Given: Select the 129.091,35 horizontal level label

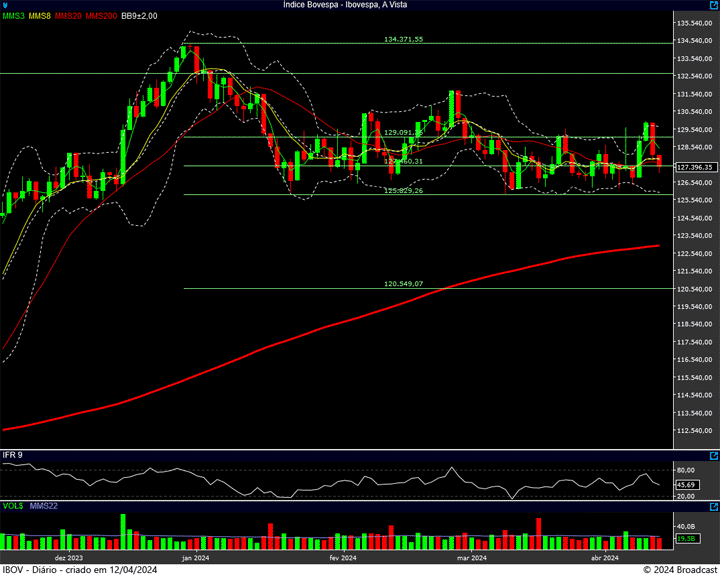Looking at the screenshot, I should click(x=403, y=132).
